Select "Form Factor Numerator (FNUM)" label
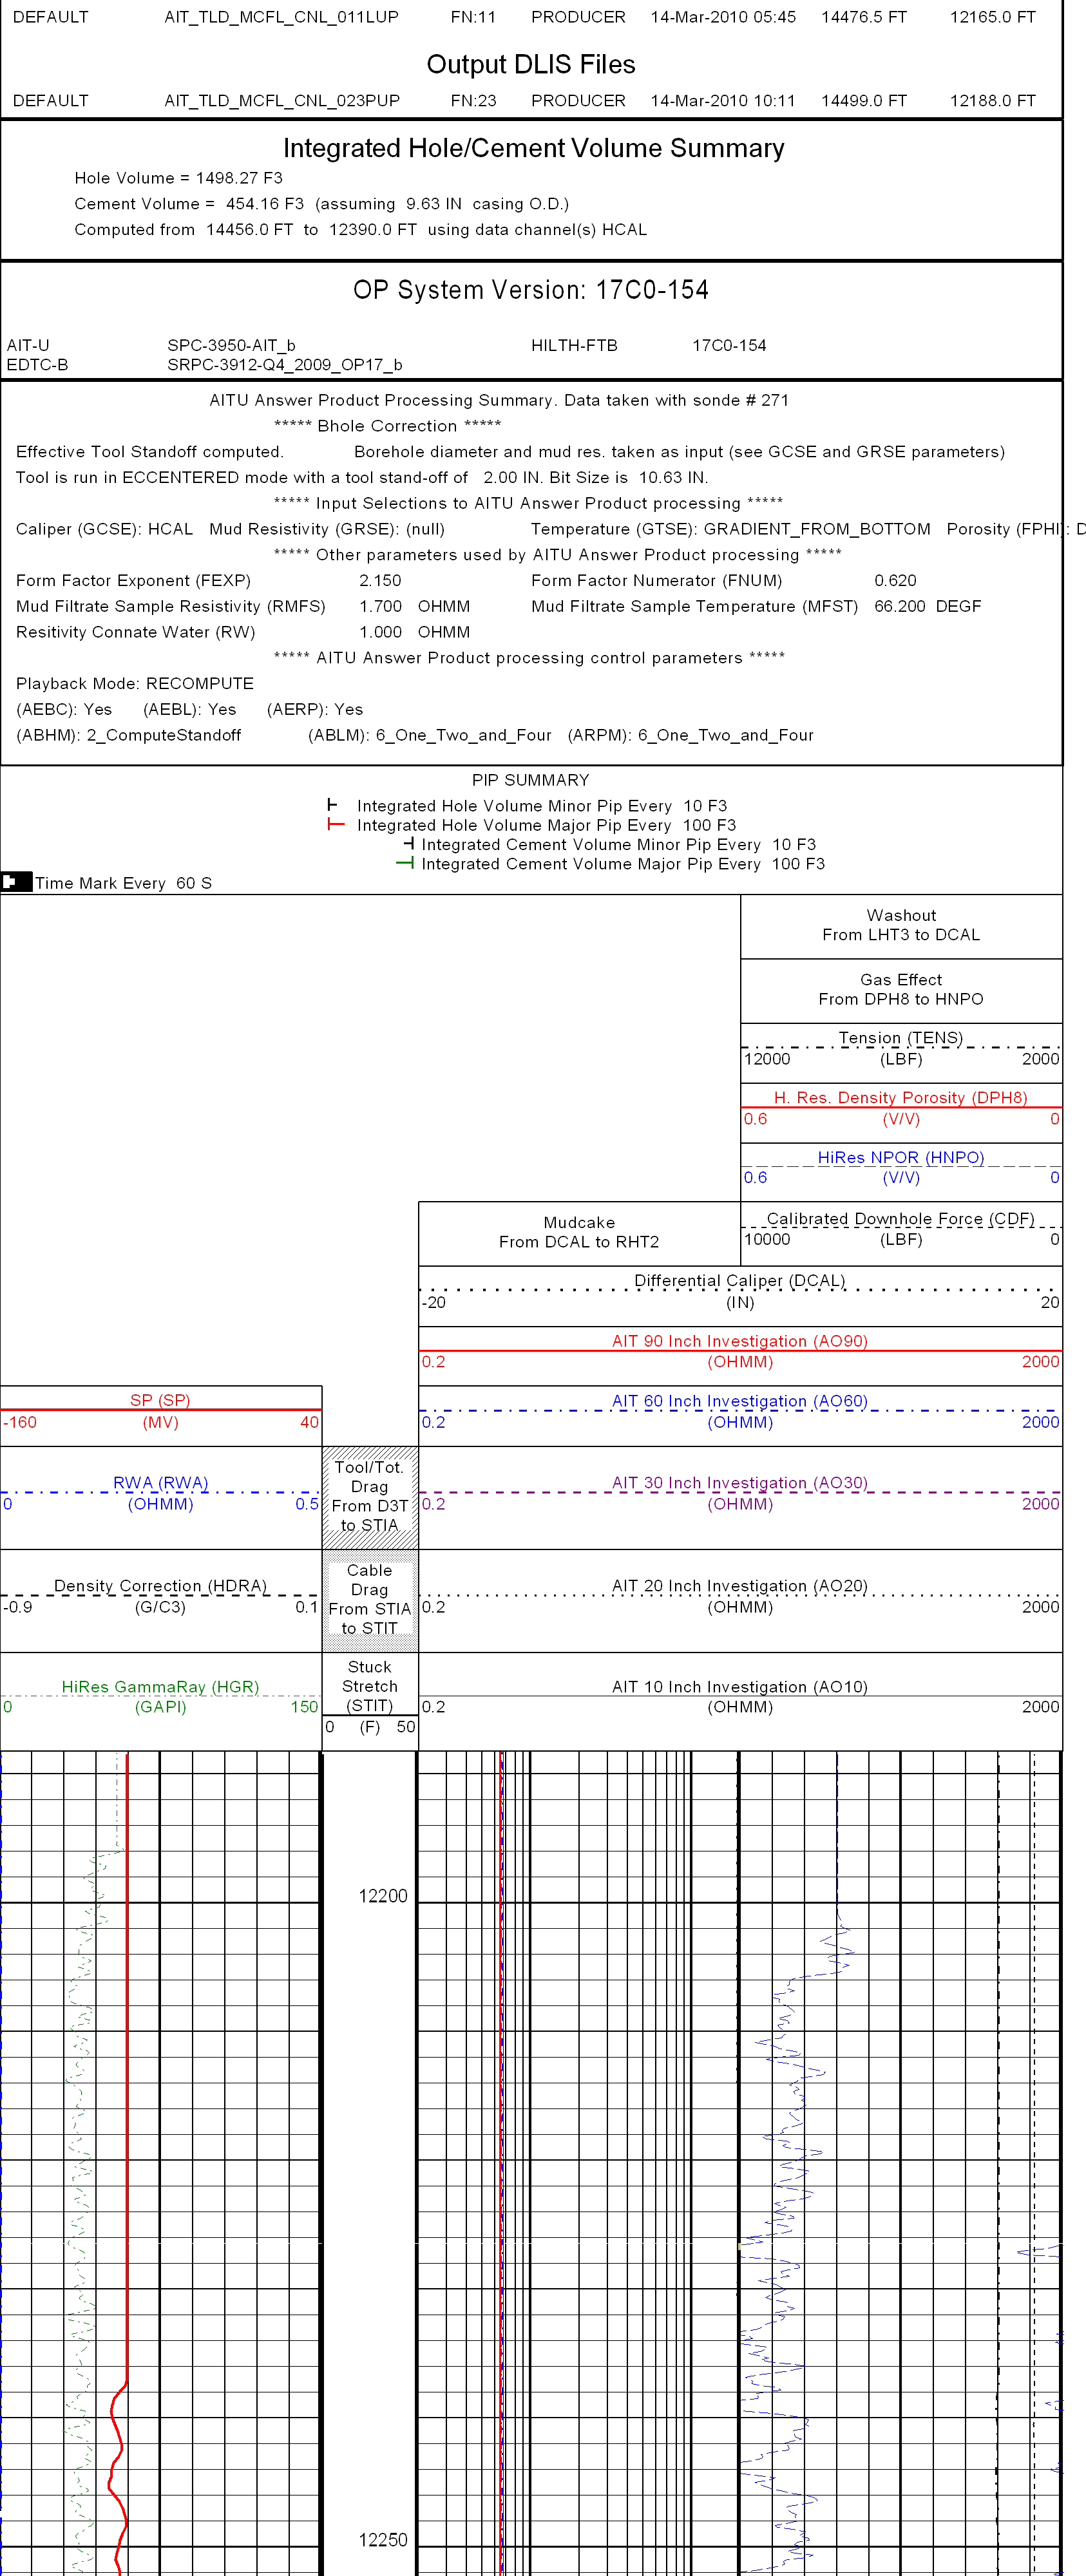The image size is (1086, 2576). 656,580
